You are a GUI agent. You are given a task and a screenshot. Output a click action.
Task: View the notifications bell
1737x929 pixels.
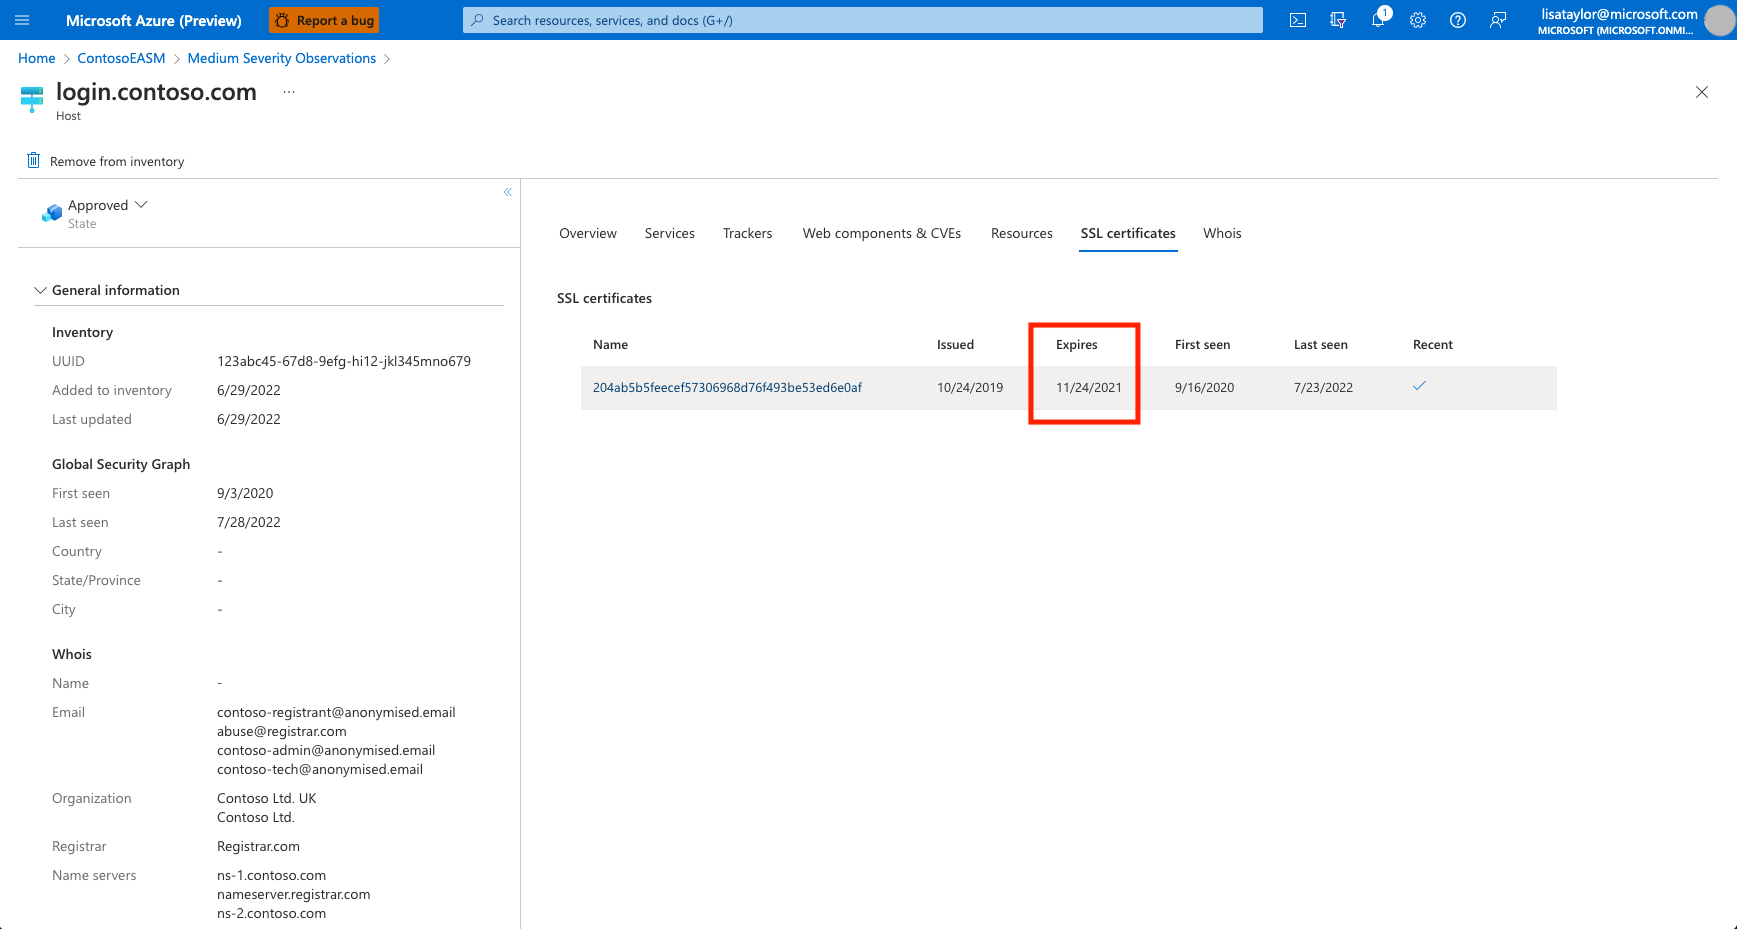[1377, 19]
